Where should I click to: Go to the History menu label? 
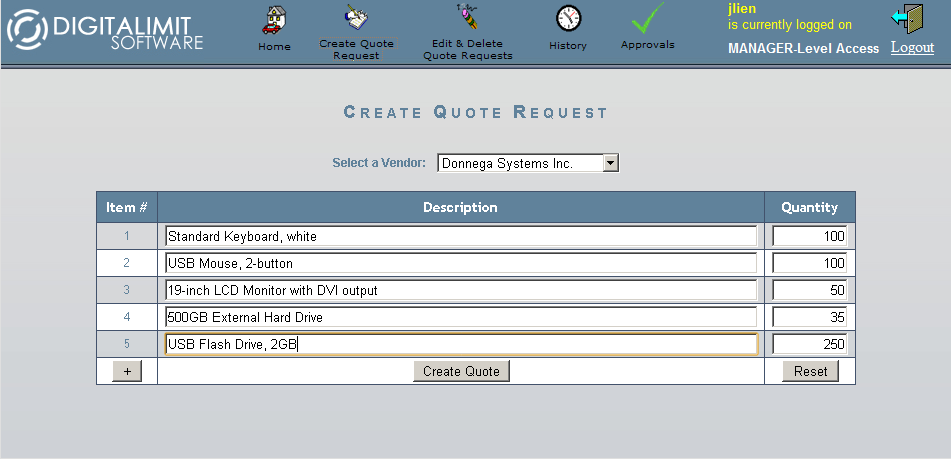[x=568, y=45]
